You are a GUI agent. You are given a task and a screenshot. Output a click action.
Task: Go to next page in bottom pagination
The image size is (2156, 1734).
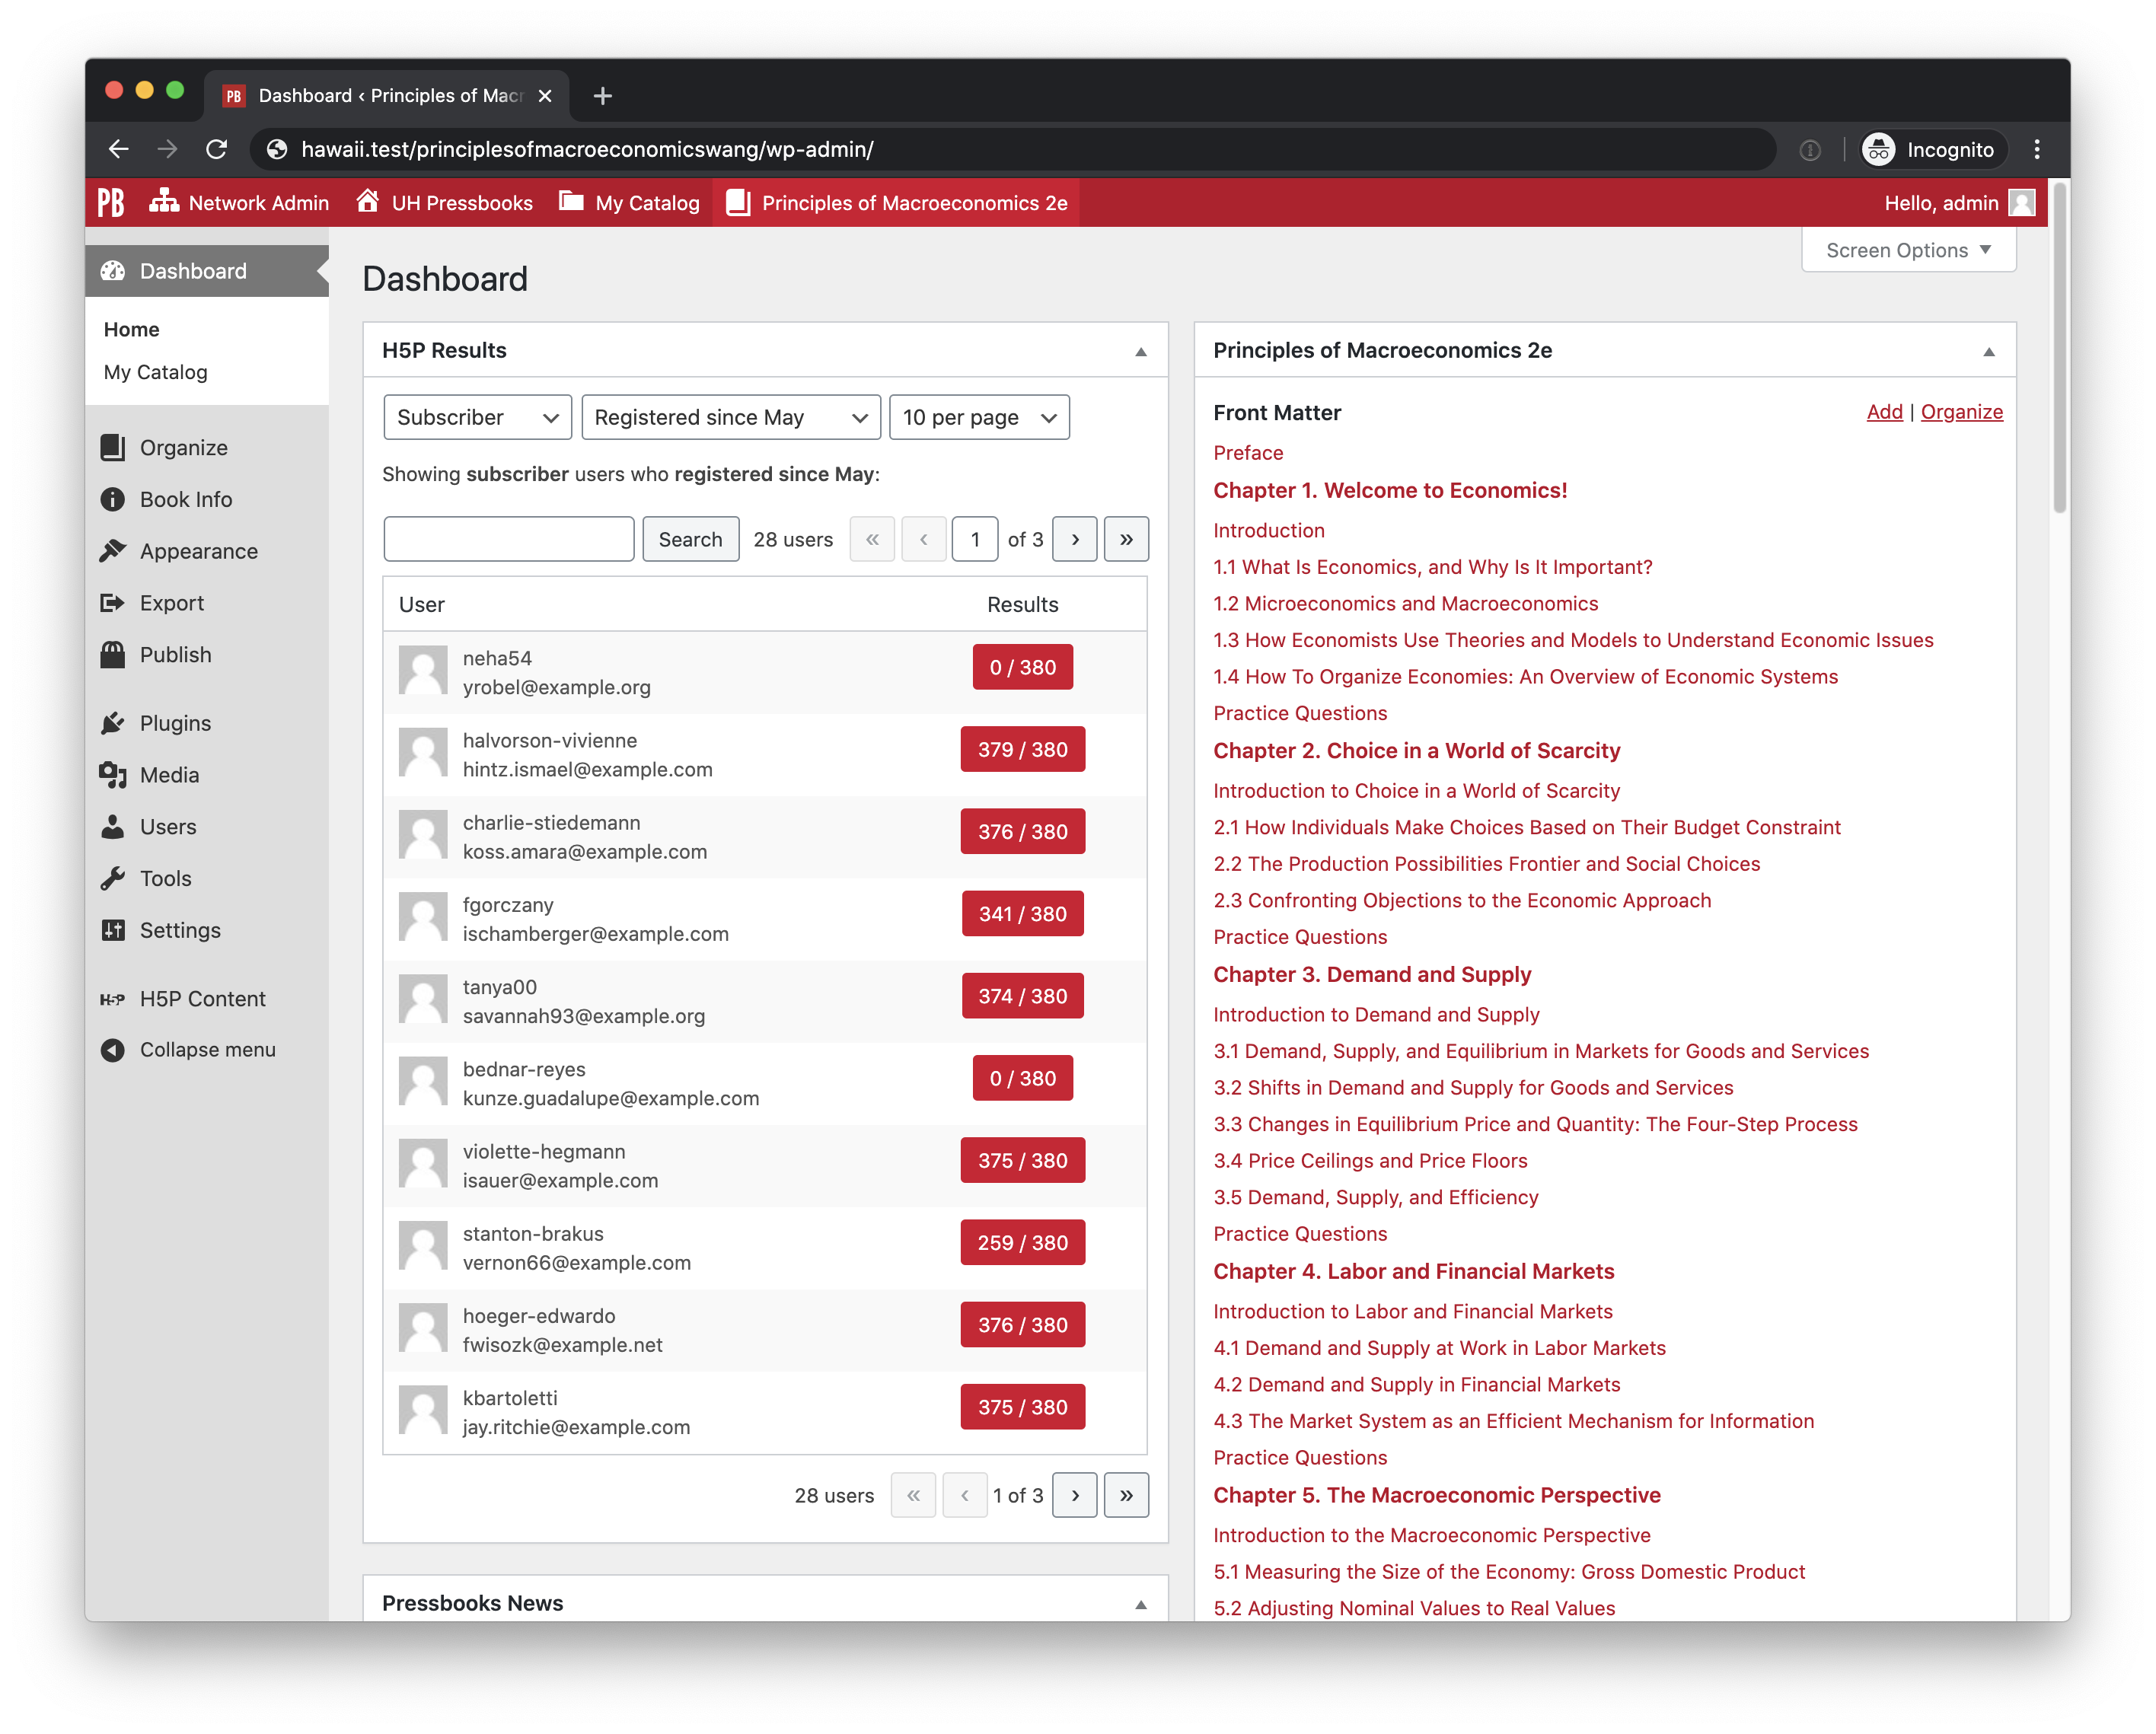pyautogui.click(x=1075, y=1495)
